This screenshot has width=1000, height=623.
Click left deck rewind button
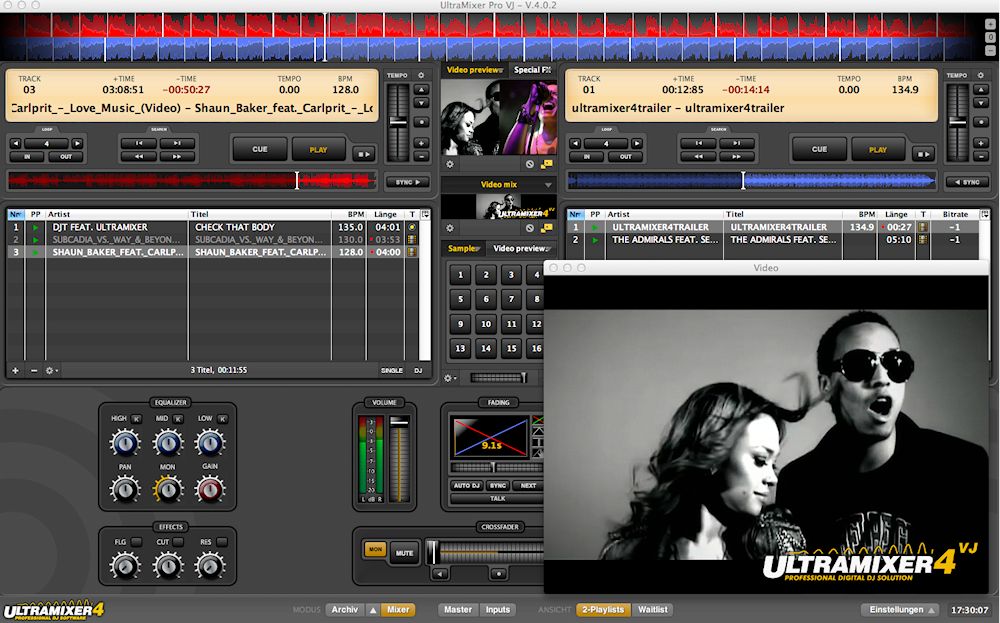pos(138,156)
